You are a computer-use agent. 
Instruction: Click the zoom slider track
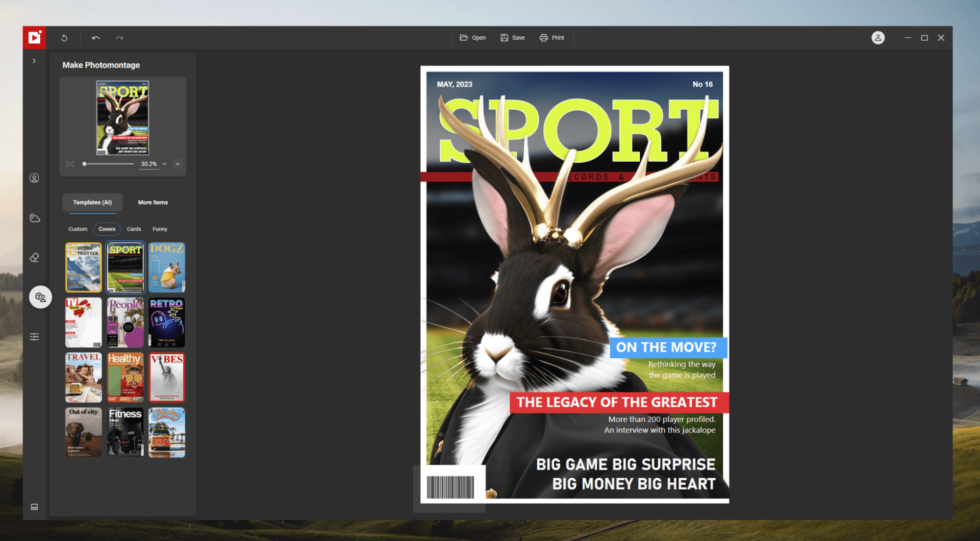click(x=108, y=163)
